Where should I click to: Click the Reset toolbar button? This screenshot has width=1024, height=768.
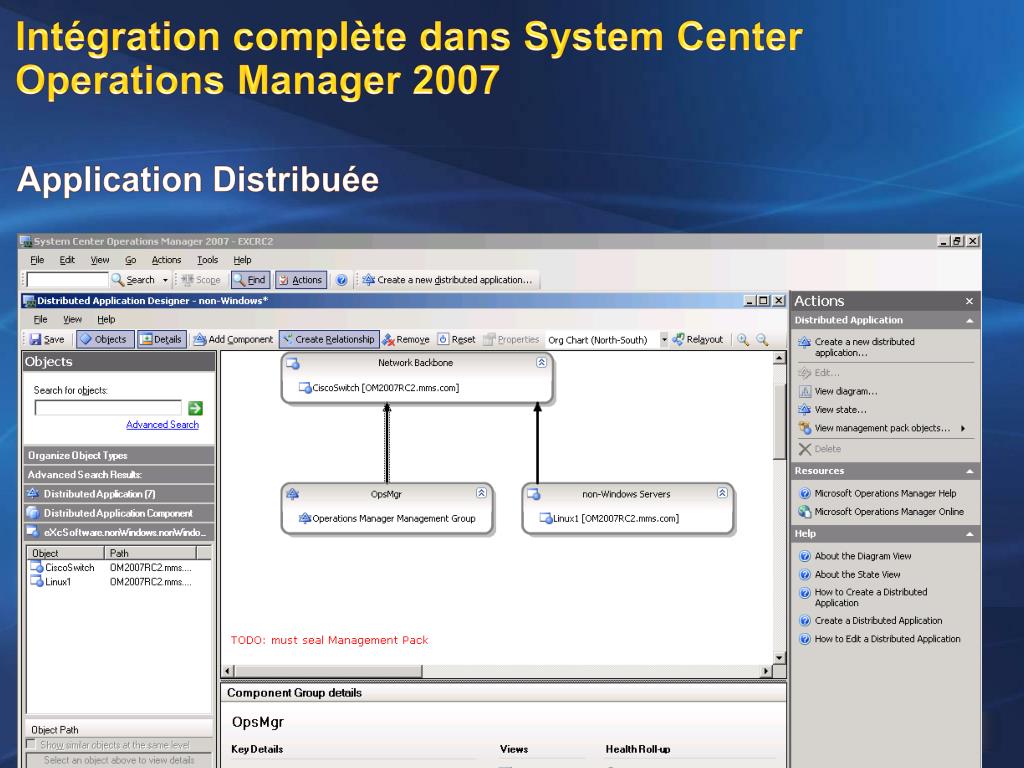tap(456, 340)
